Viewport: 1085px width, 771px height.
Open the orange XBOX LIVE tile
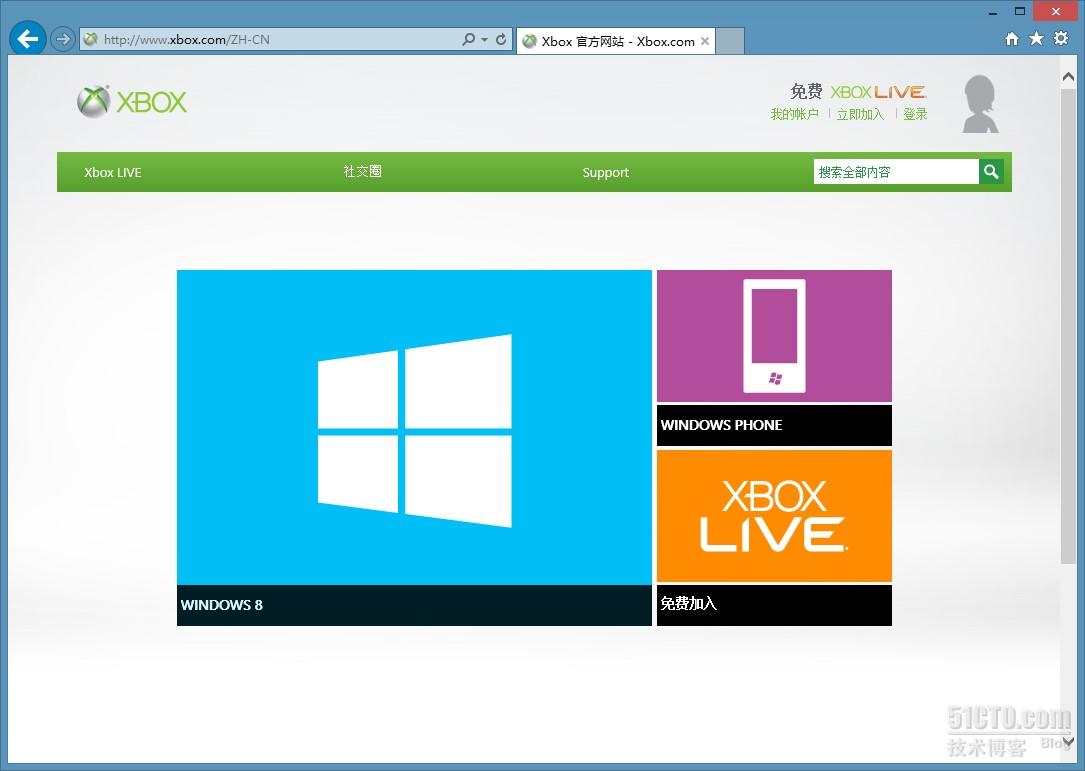[x=774, y=516]
